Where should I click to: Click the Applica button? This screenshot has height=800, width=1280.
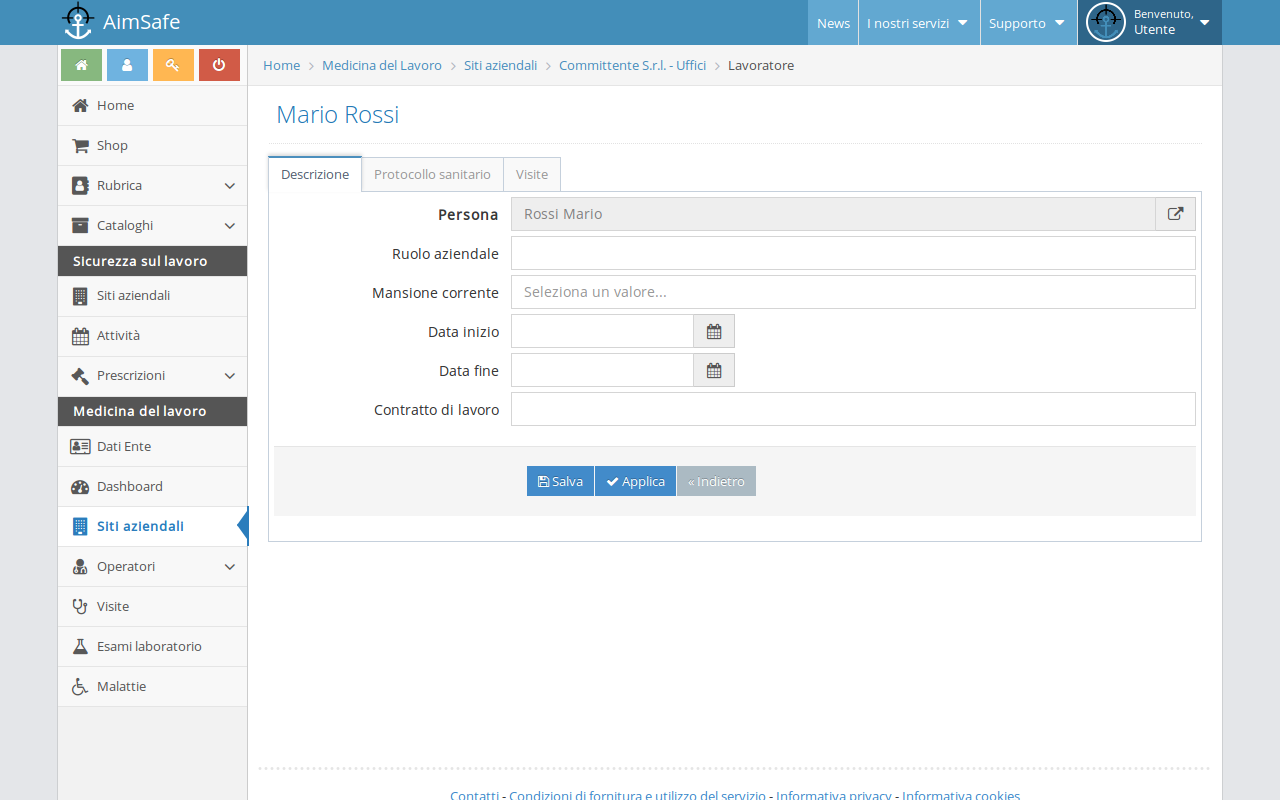[635, 481]
